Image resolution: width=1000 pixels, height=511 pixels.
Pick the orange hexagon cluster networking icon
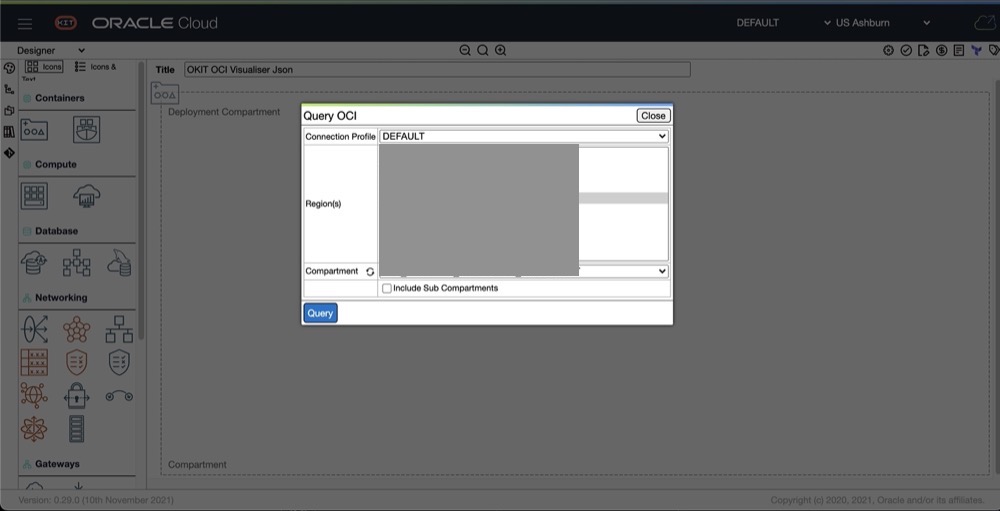[77, 329]
